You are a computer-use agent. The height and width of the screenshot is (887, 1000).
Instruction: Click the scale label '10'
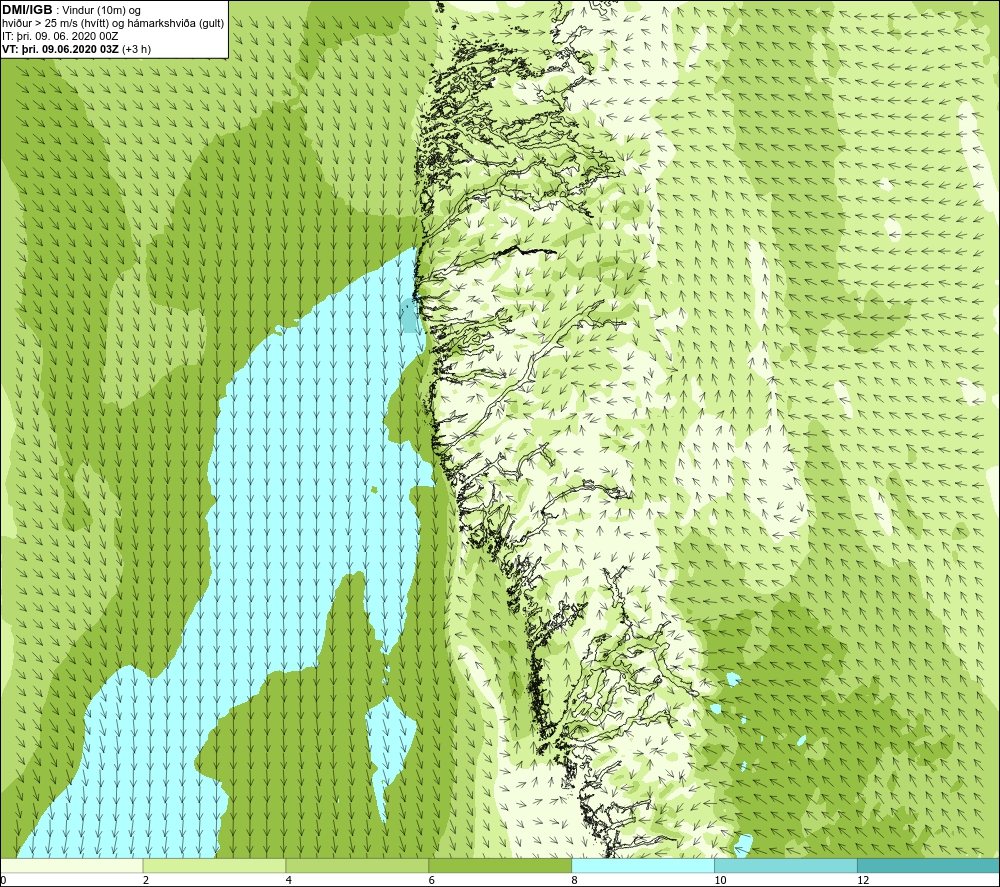point(720,880)
